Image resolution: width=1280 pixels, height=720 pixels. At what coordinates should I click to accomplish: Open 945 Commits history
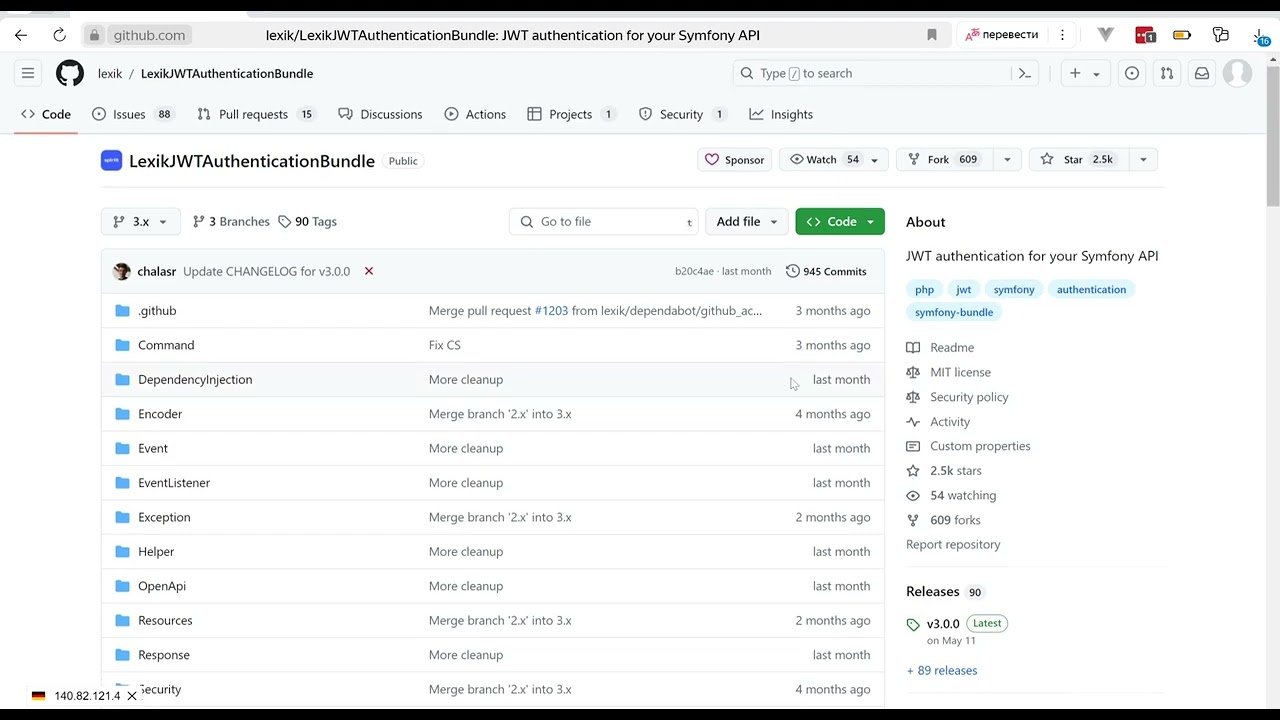coord(827,271)
